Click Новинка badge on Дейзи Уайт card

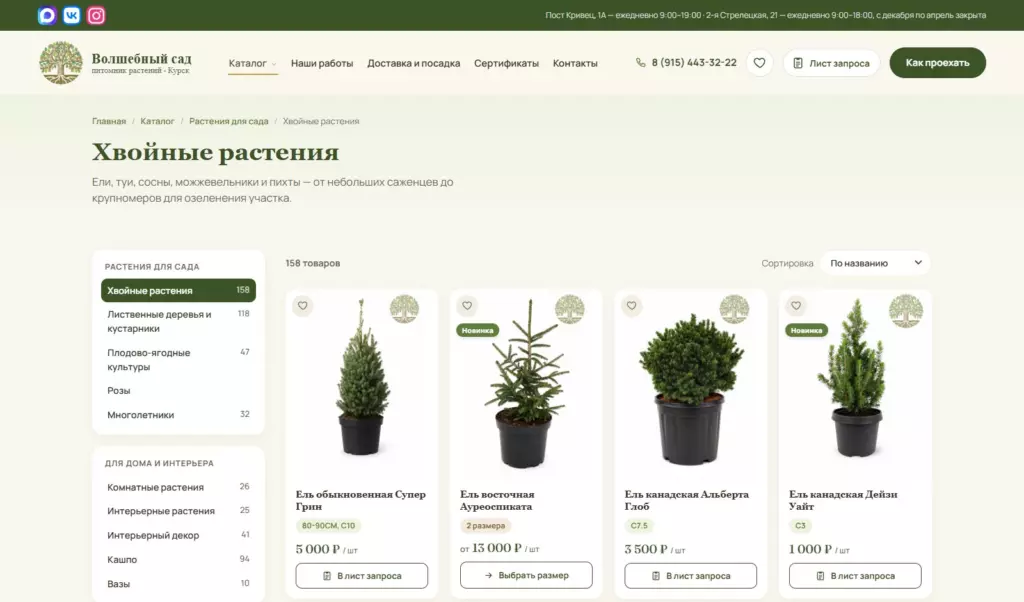807,330
